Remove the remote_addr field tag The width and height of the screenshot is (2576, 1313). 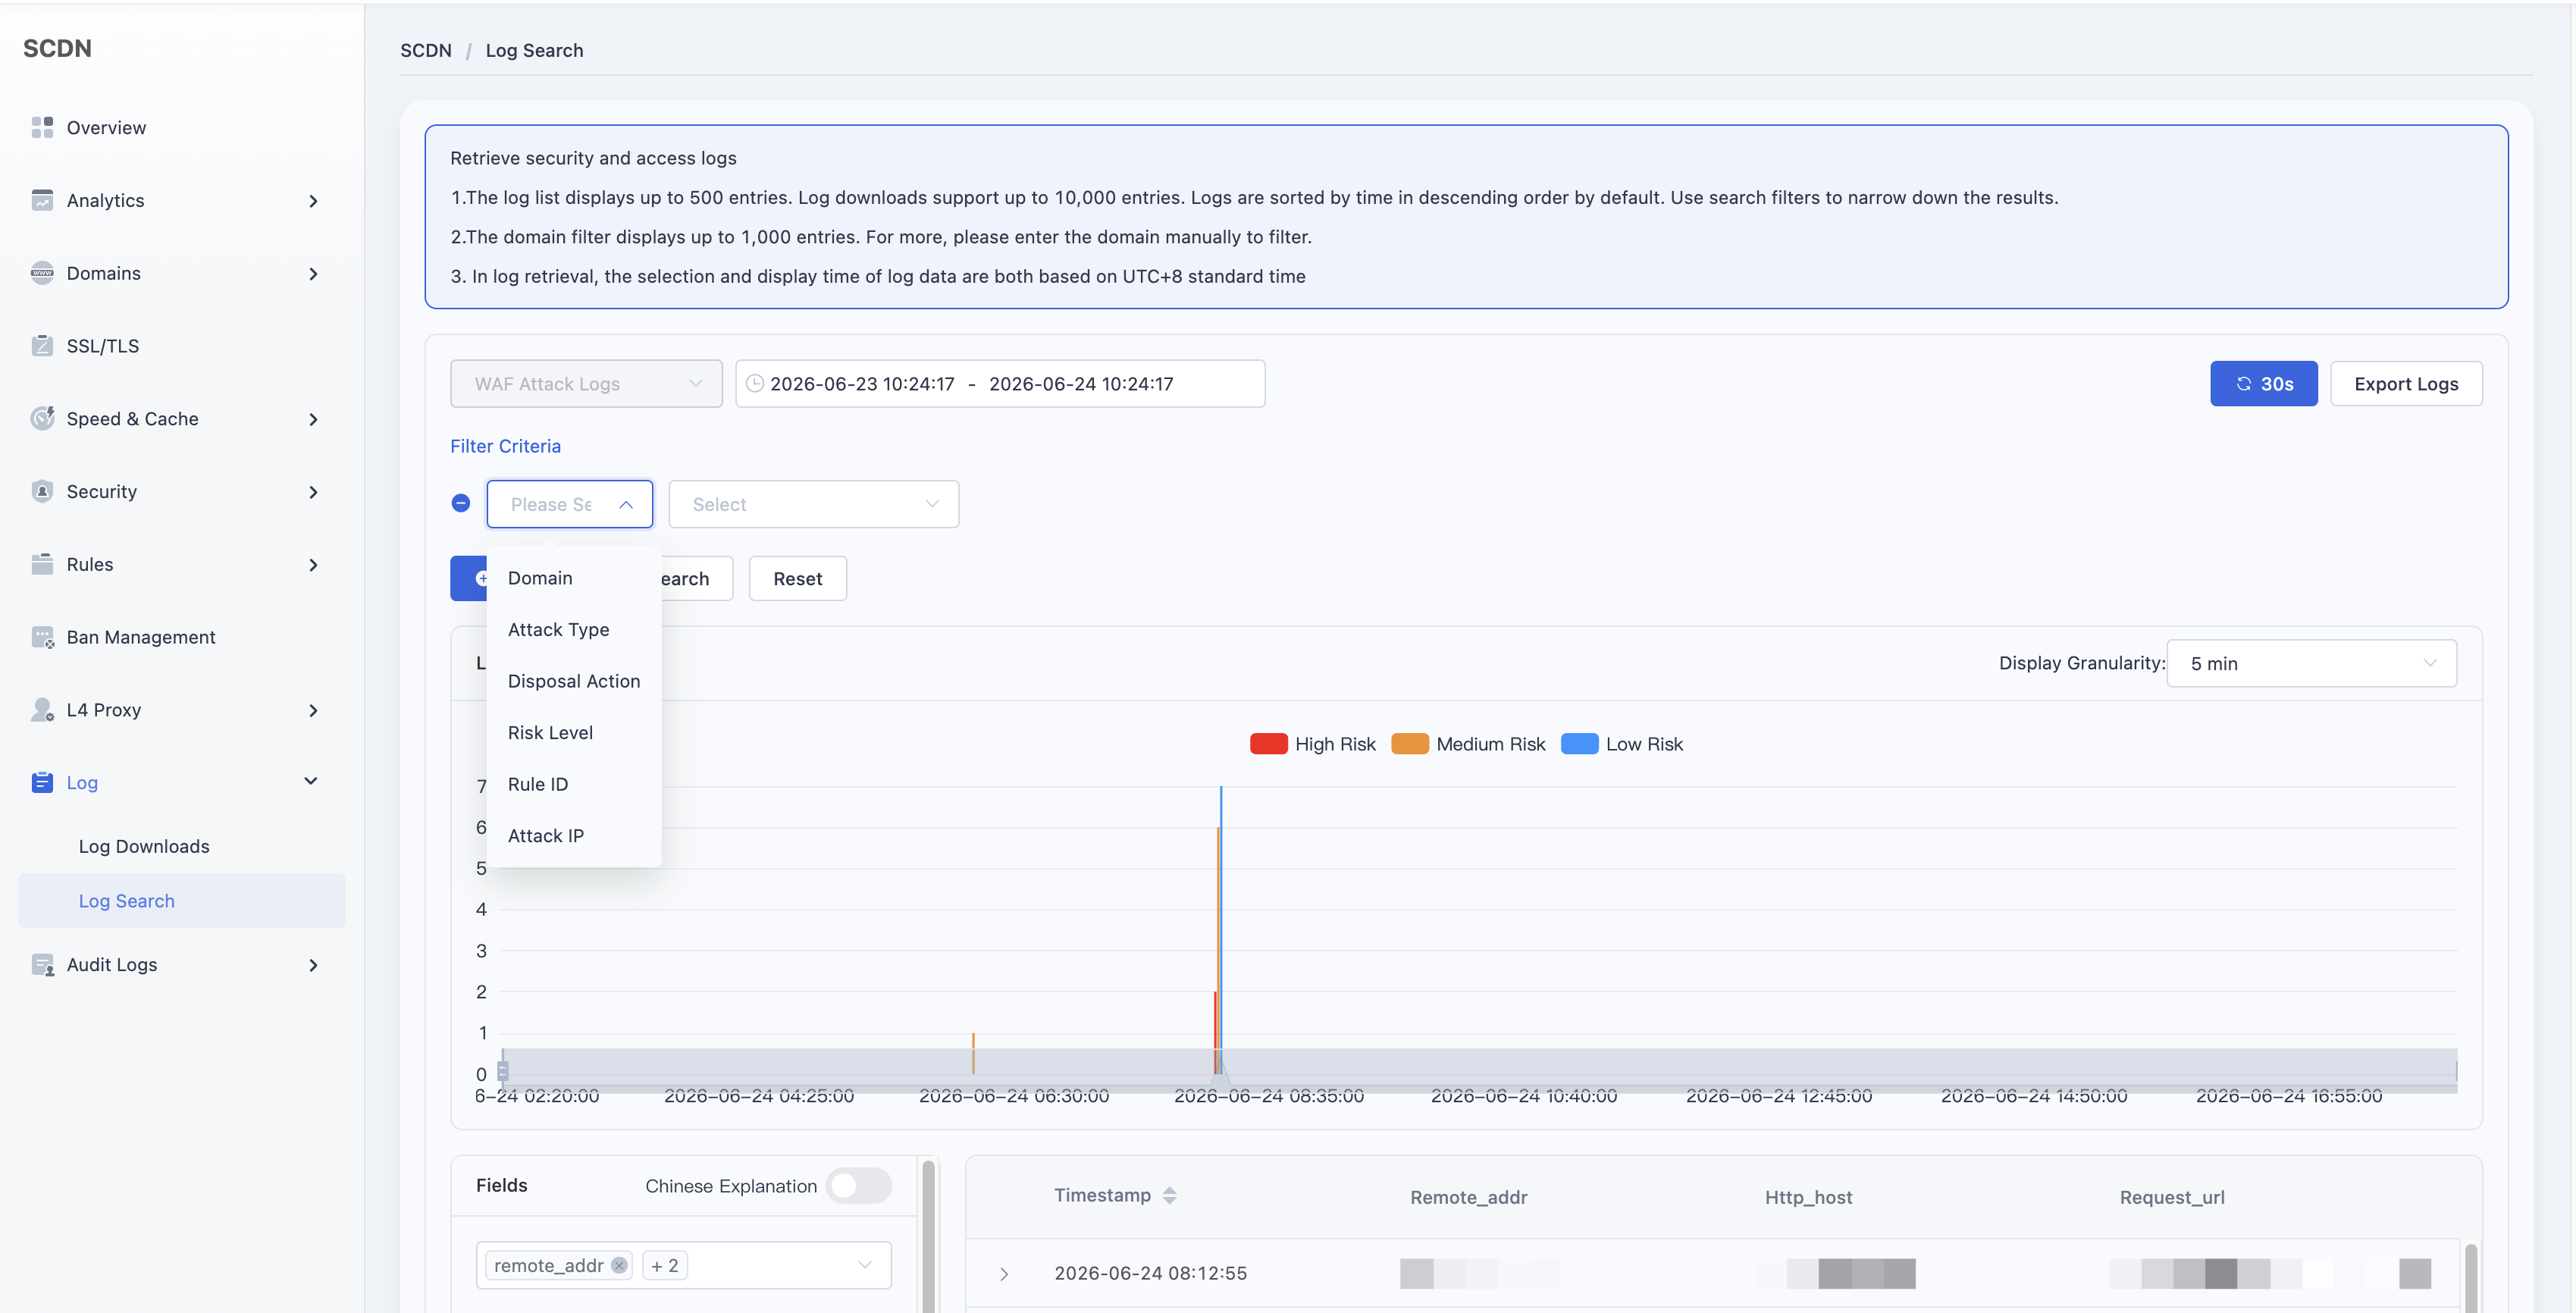619,1265
